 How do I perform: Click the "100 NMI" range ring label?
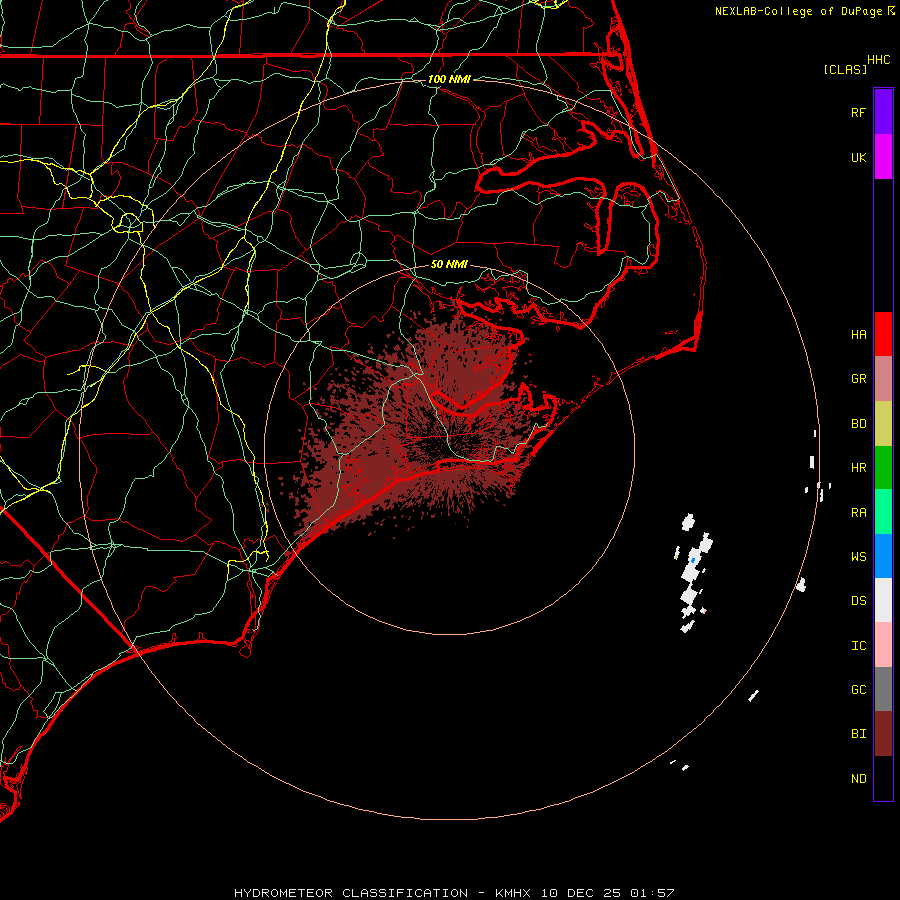(449, 79)
